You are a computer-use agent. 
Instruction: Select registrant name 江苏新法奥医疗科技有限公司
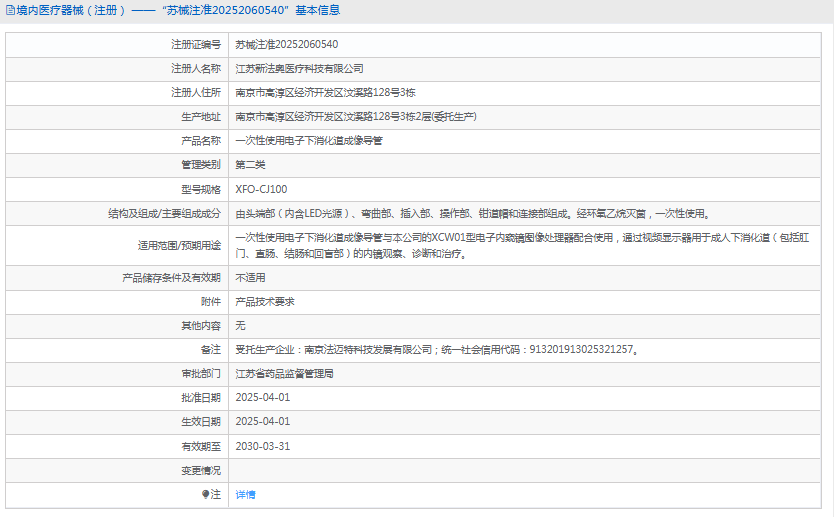pos(299,69)
